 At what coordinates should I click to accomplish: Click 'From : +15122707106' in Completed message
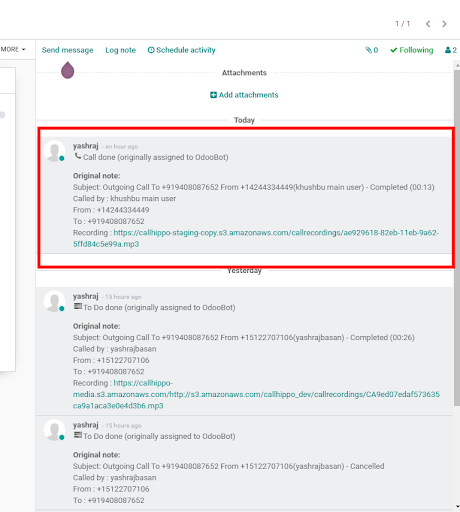point(111,360)
